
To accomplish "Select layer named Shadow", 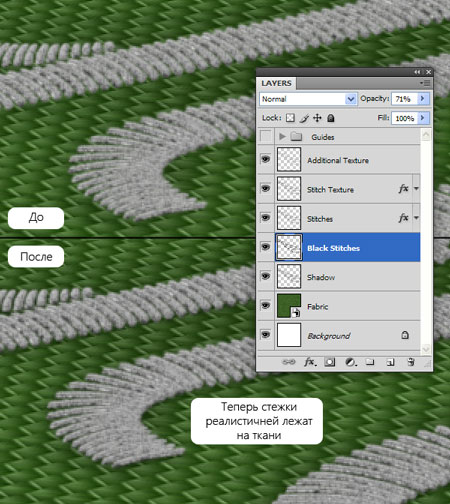I will (x=321, y=277).
